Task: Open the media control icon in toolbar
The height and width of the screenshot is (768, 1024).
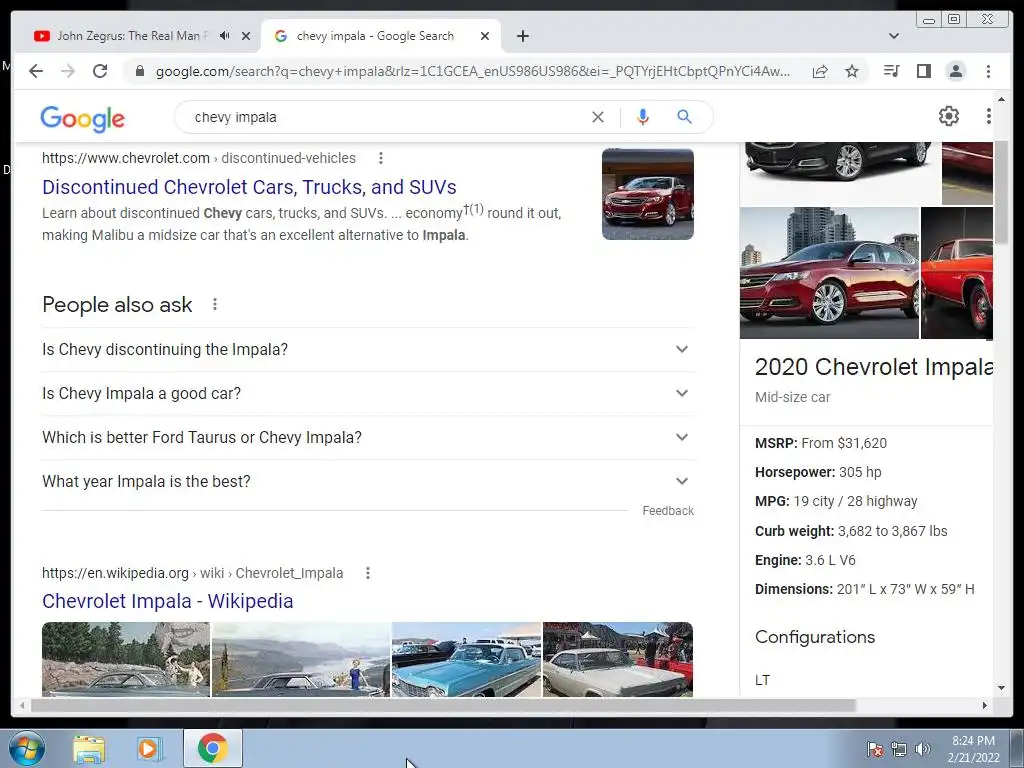Action: point(891,71)
